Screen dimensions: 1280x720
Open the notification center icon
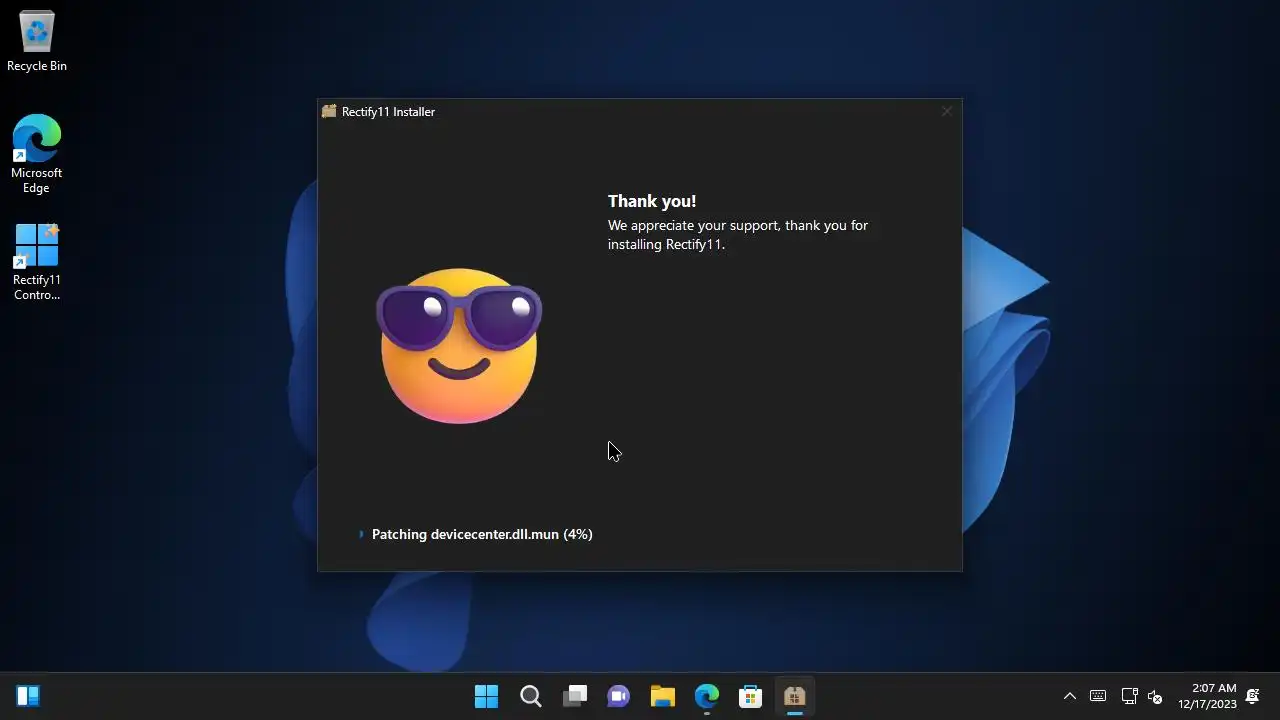1253,696
